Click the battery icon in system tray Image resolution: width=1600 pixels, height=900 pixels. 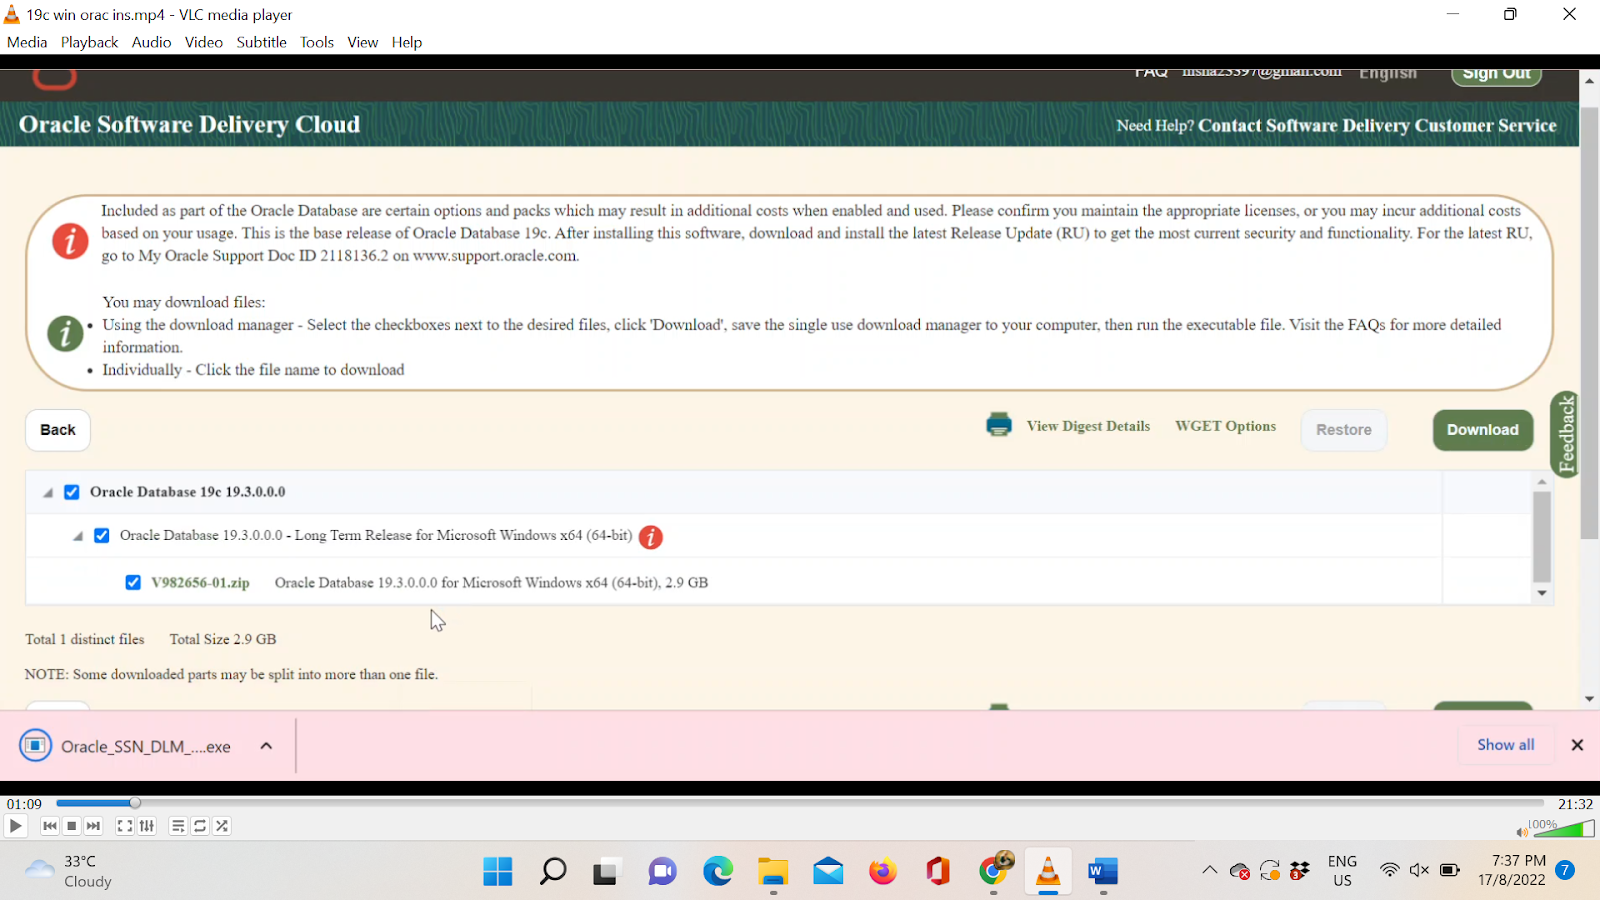pos(1449,870)
